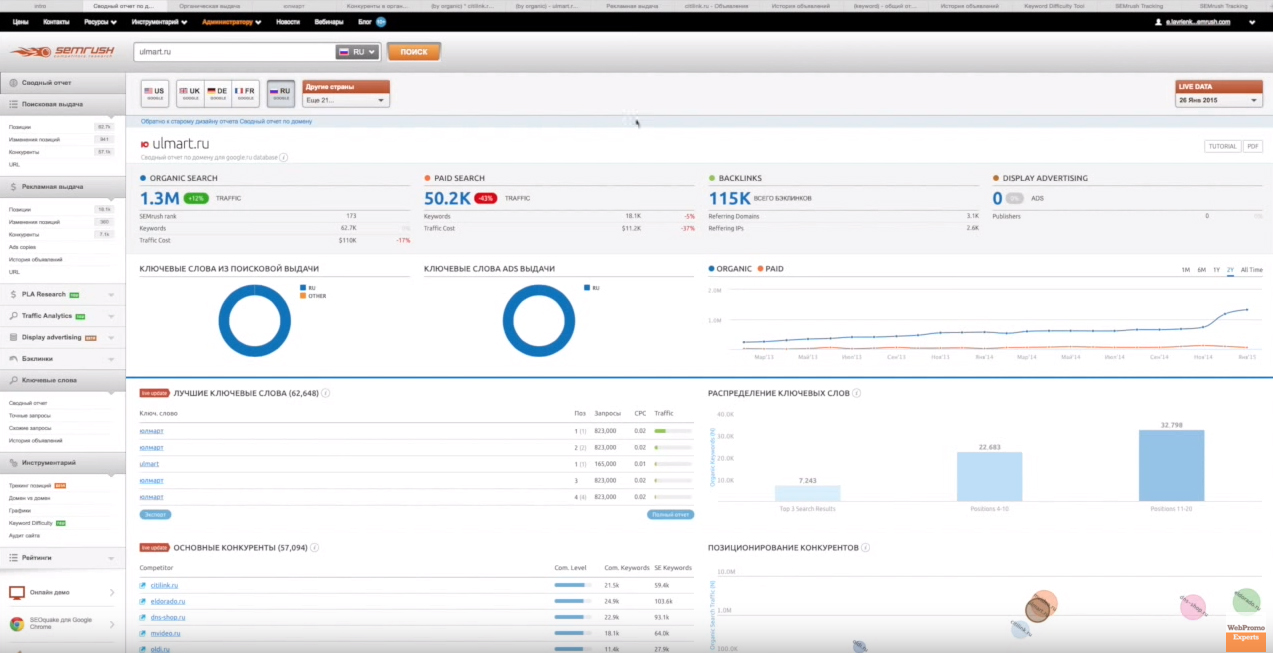Image resolution: width=1273 pixels, height=653 pixels.
Task: Open the Новости menu item
Action: (287, 21)
